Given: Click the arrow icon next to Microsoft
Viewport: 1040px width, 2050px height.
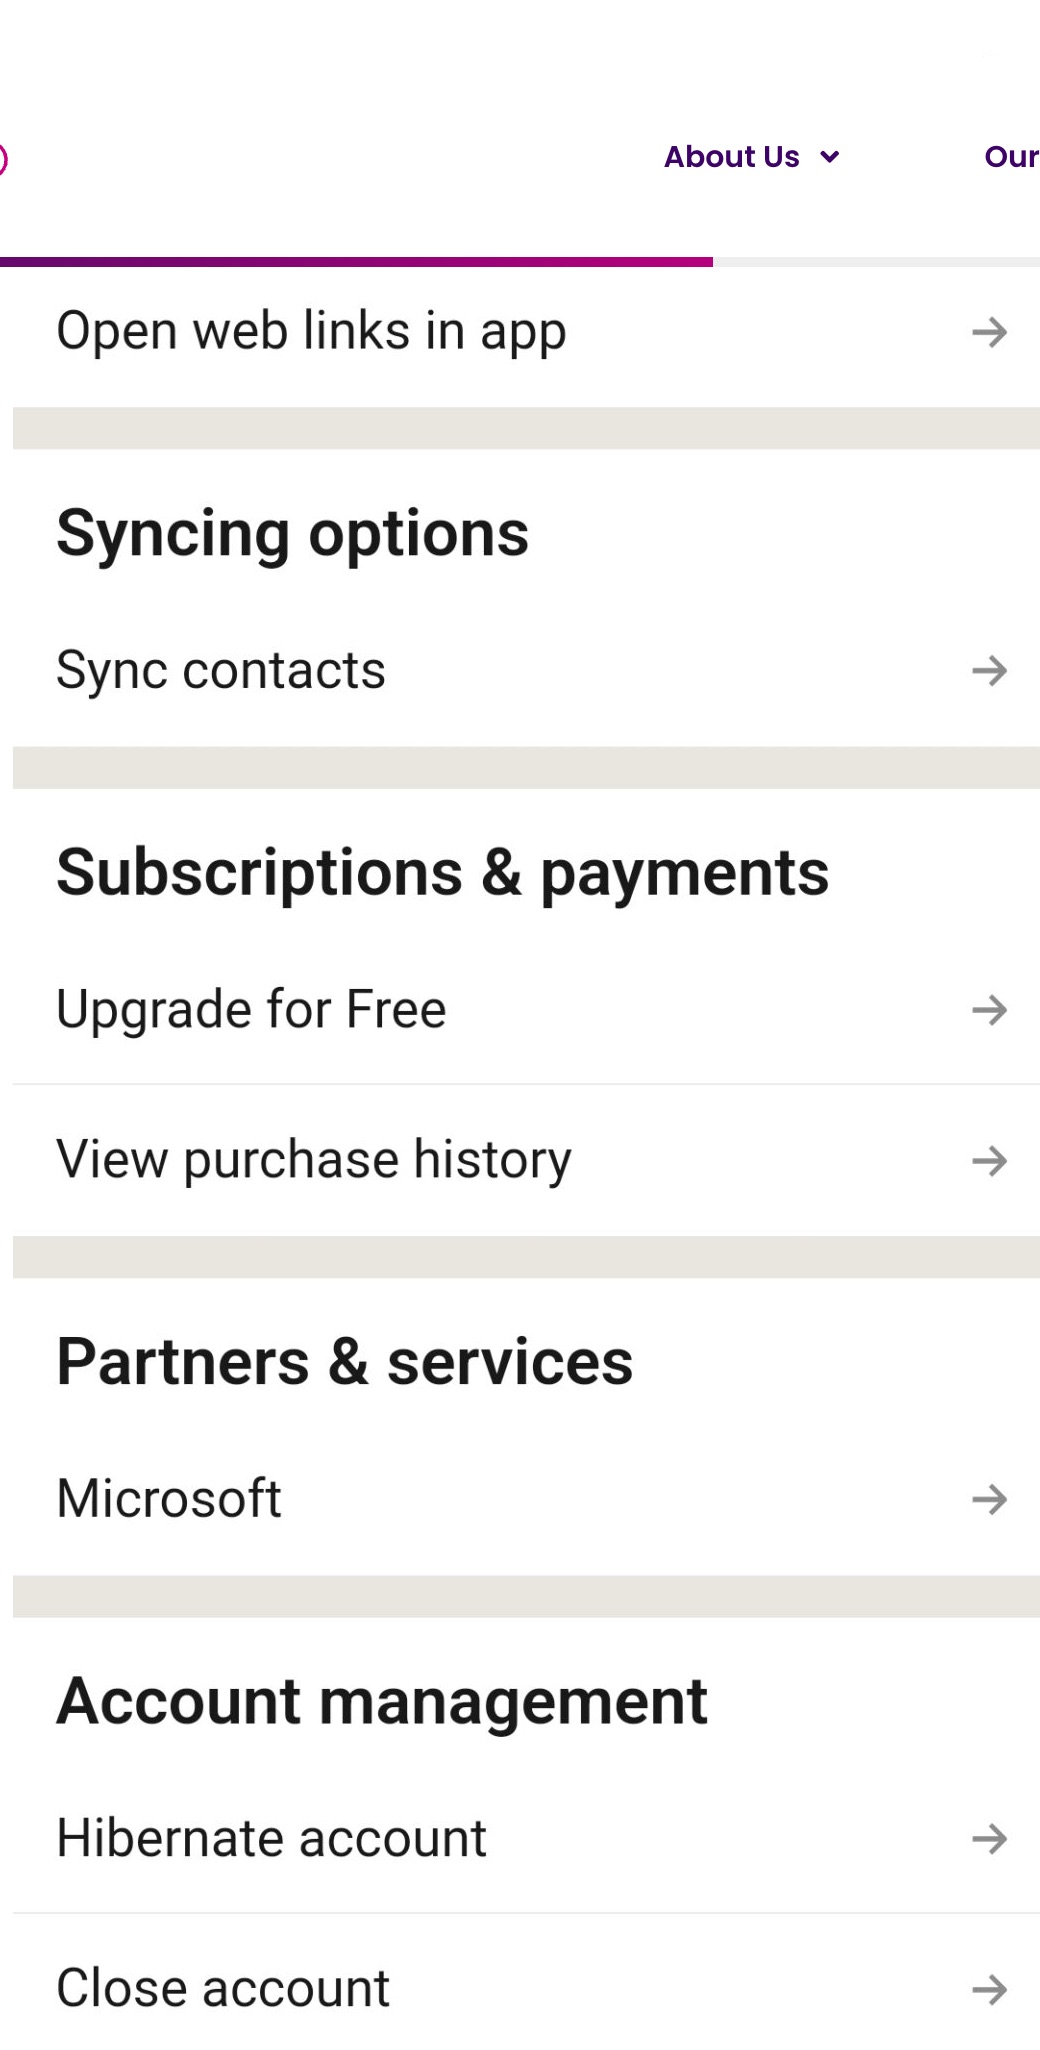Looking at the screenshot, I should tap(989, 1499).
